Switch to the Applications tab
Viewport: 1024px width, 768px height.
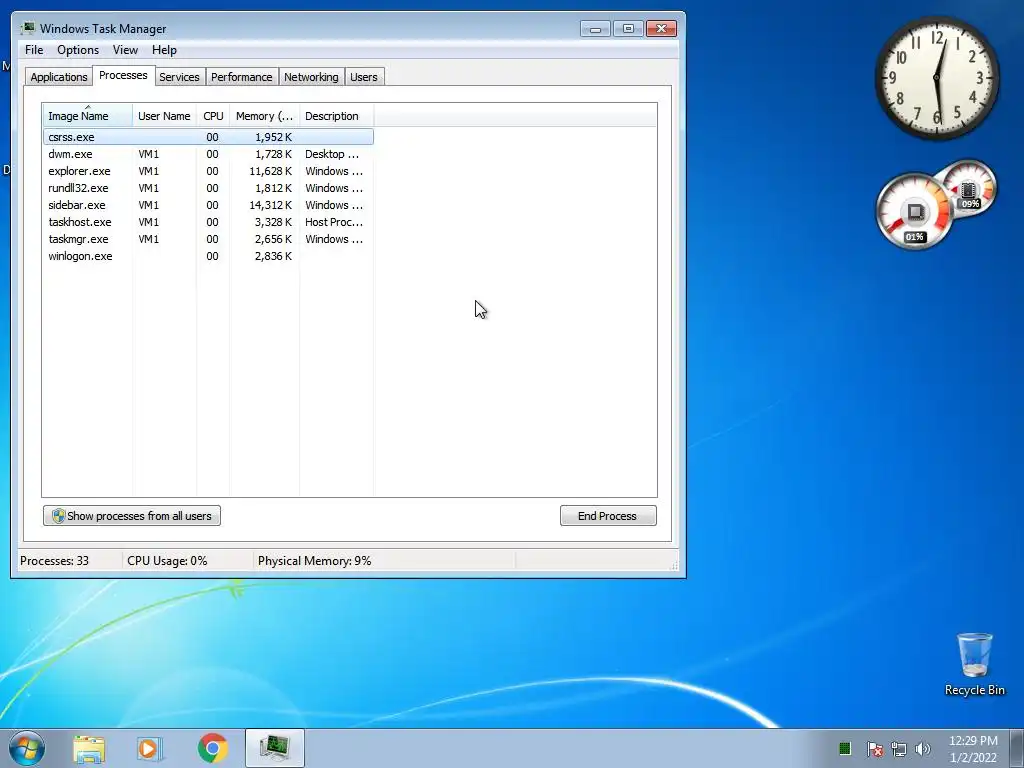pyautogui.click(x=59, y=76)
